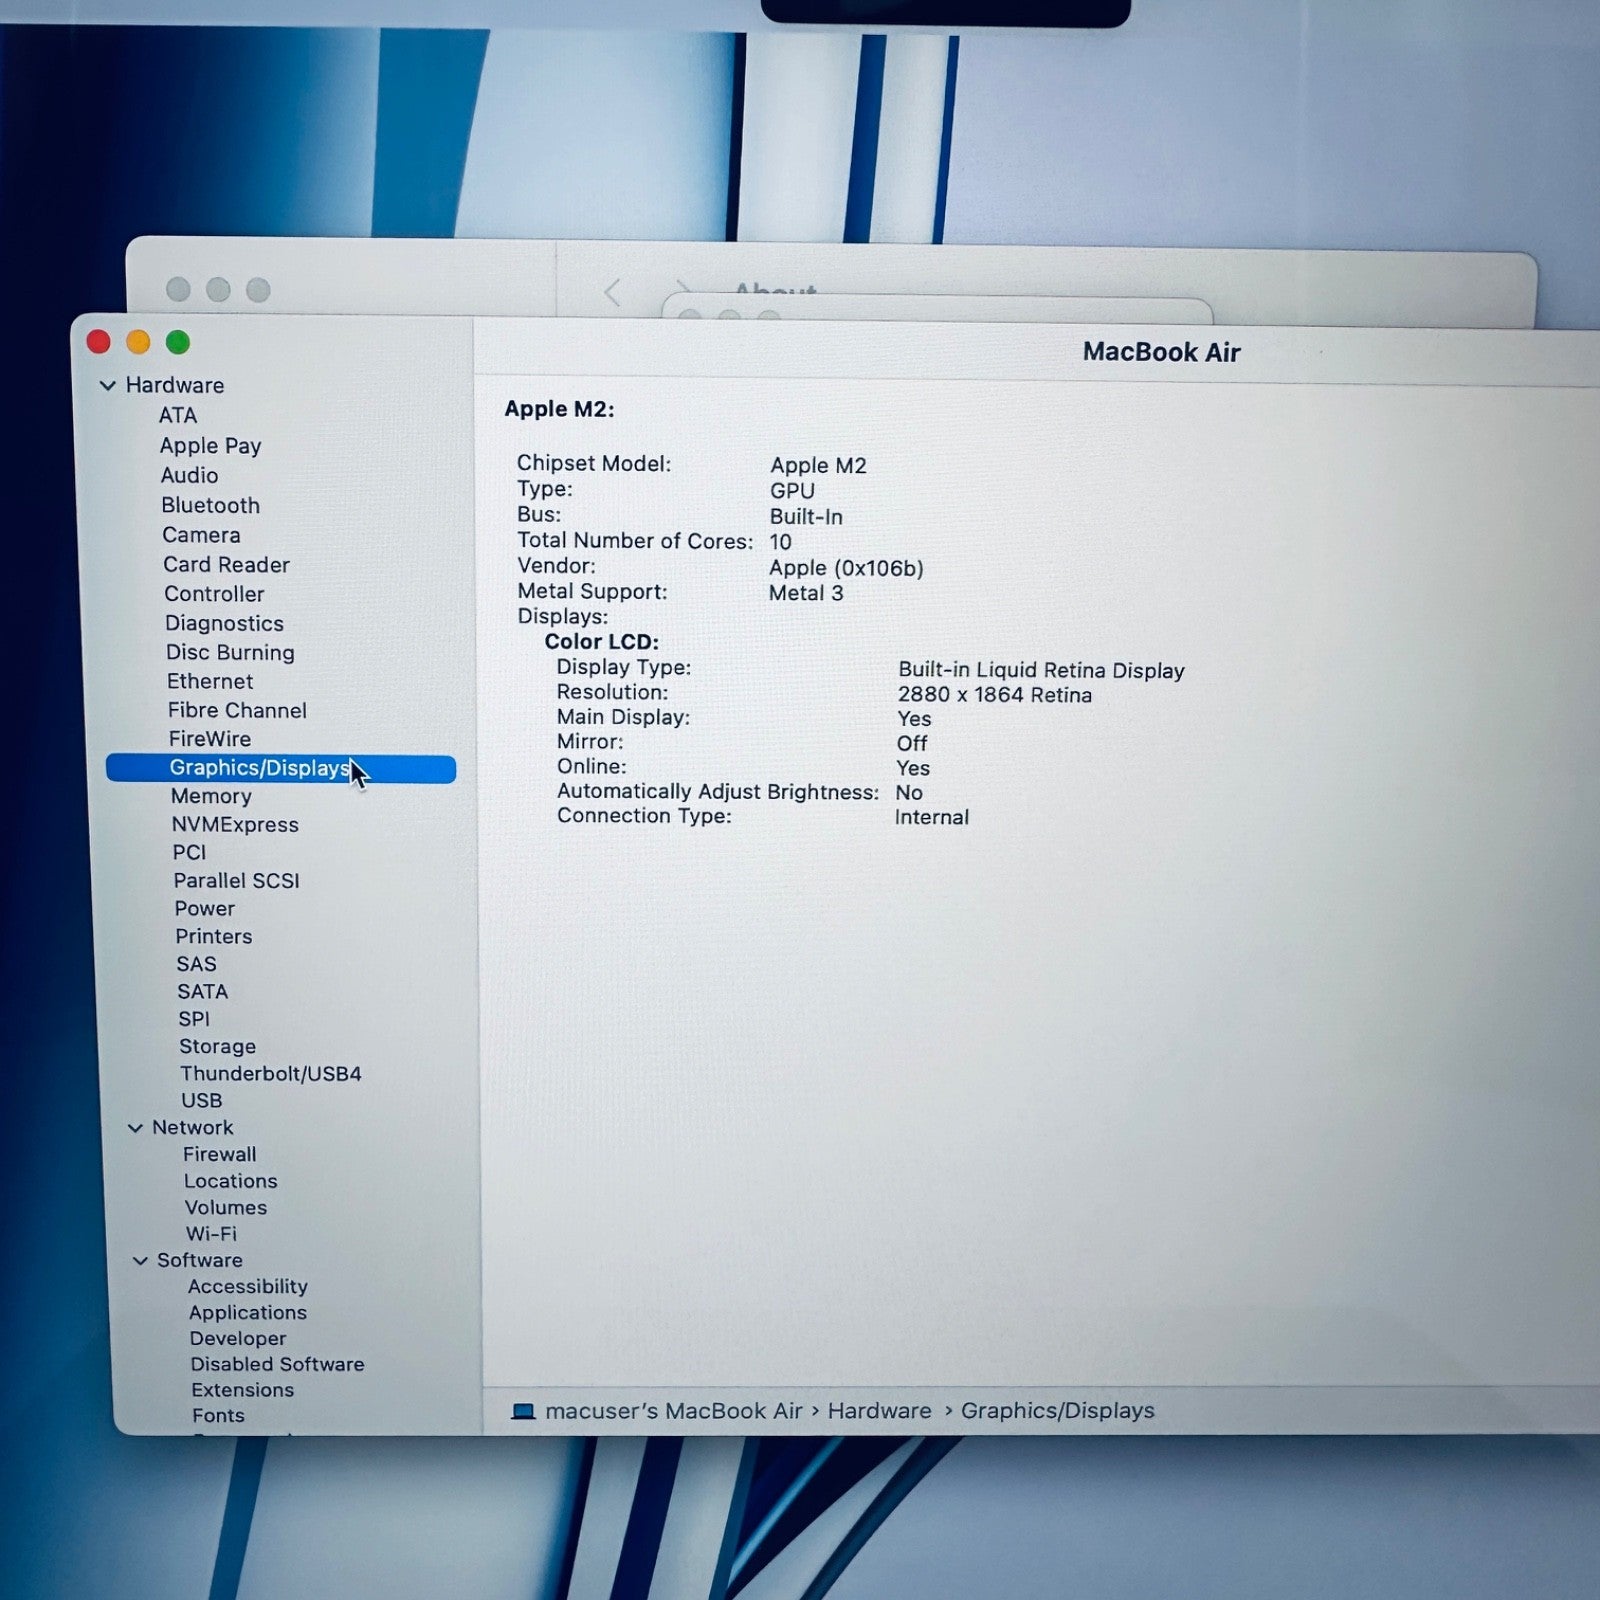This screenshot has height=1600, width=1600.
Task: Collapse the Software section
Action: point(140,1260)
